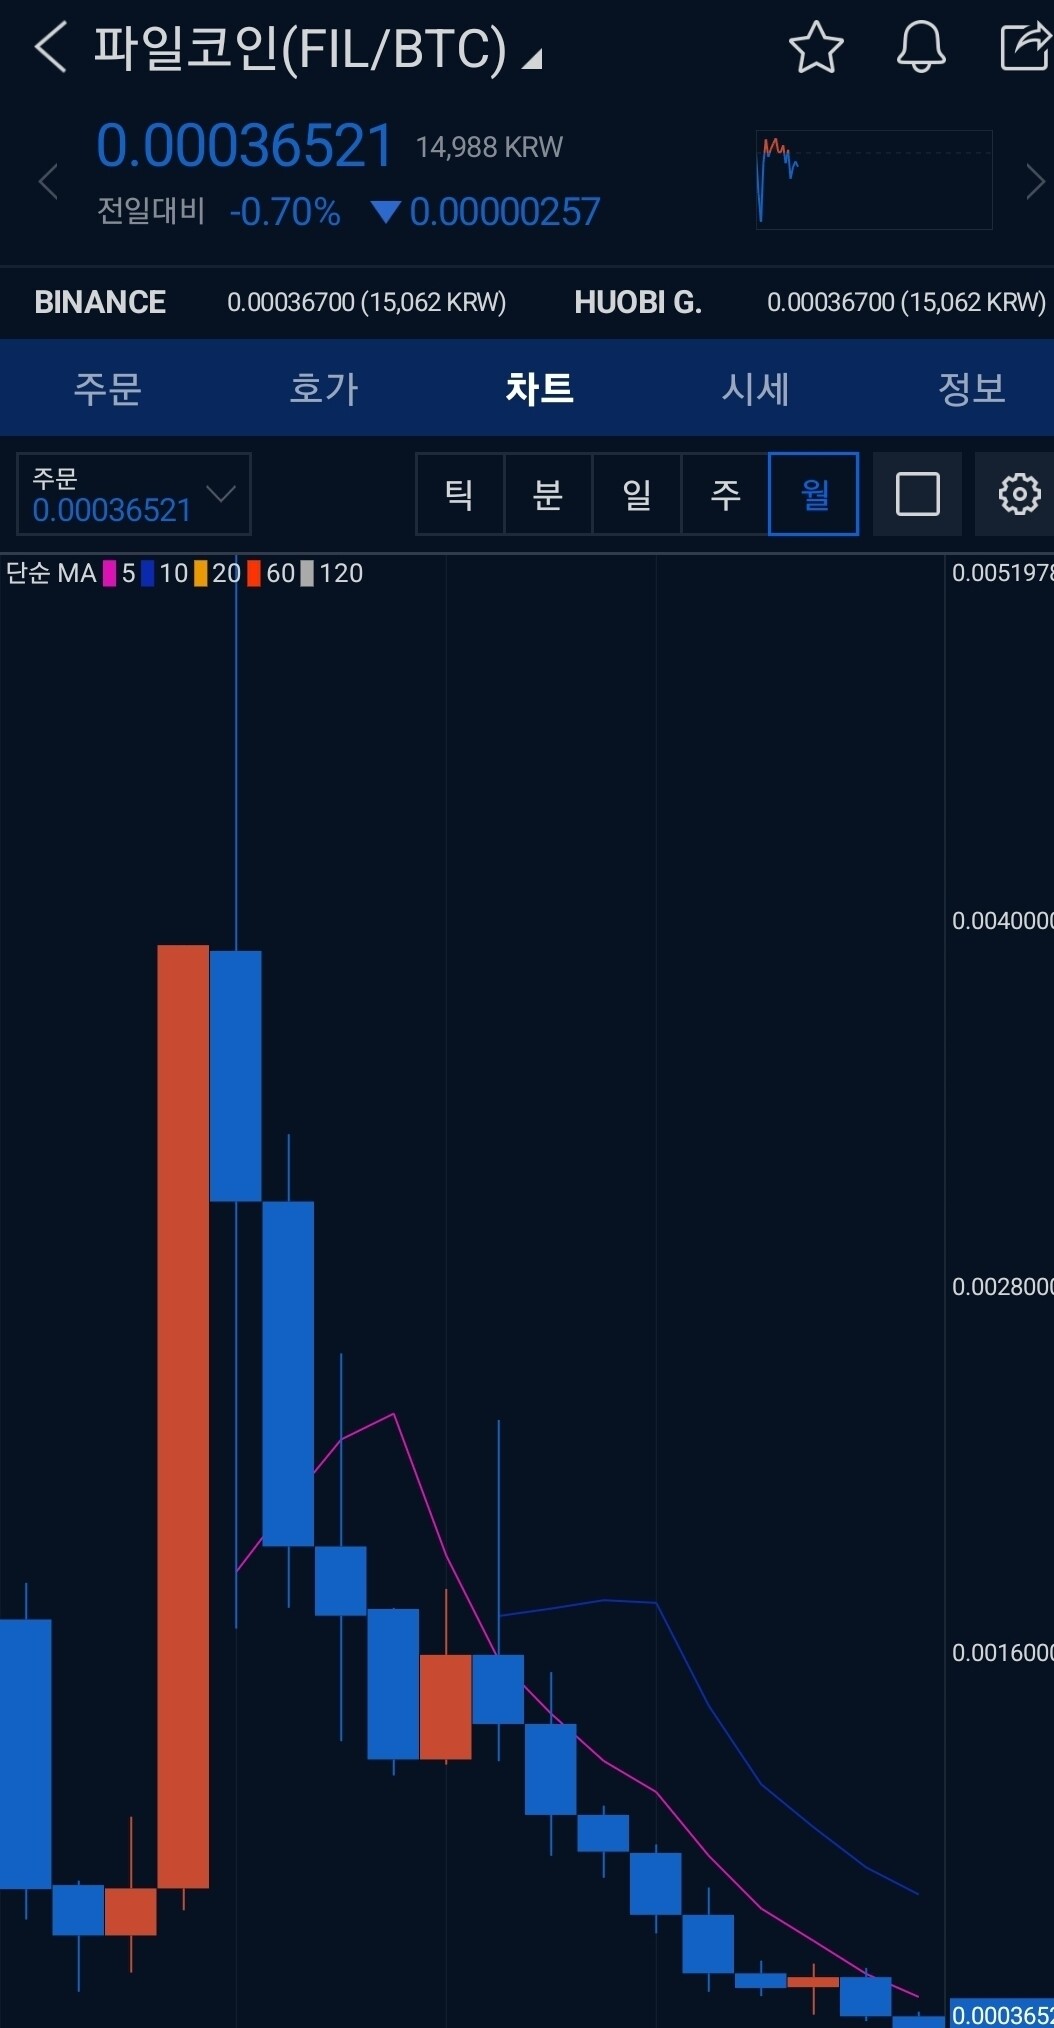Tap the MA 5 magenta color swatch
Image resolution: width=1054 pixels, height=2028 pixels.
(110, 574)
